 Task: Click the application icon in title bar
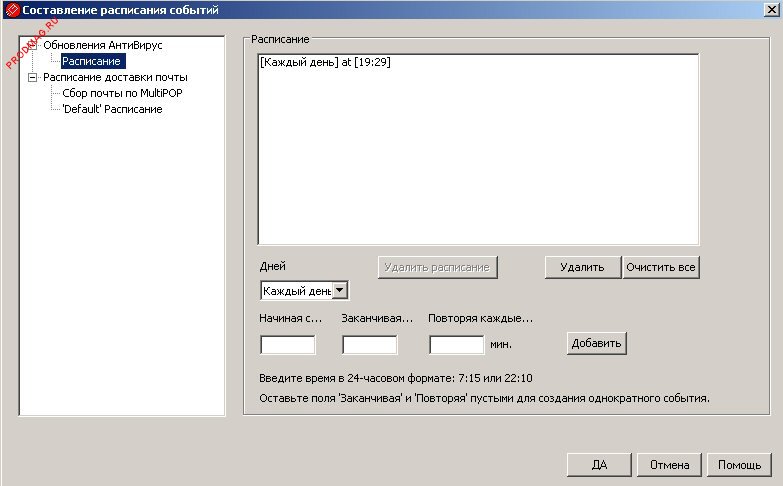point(12,10)
